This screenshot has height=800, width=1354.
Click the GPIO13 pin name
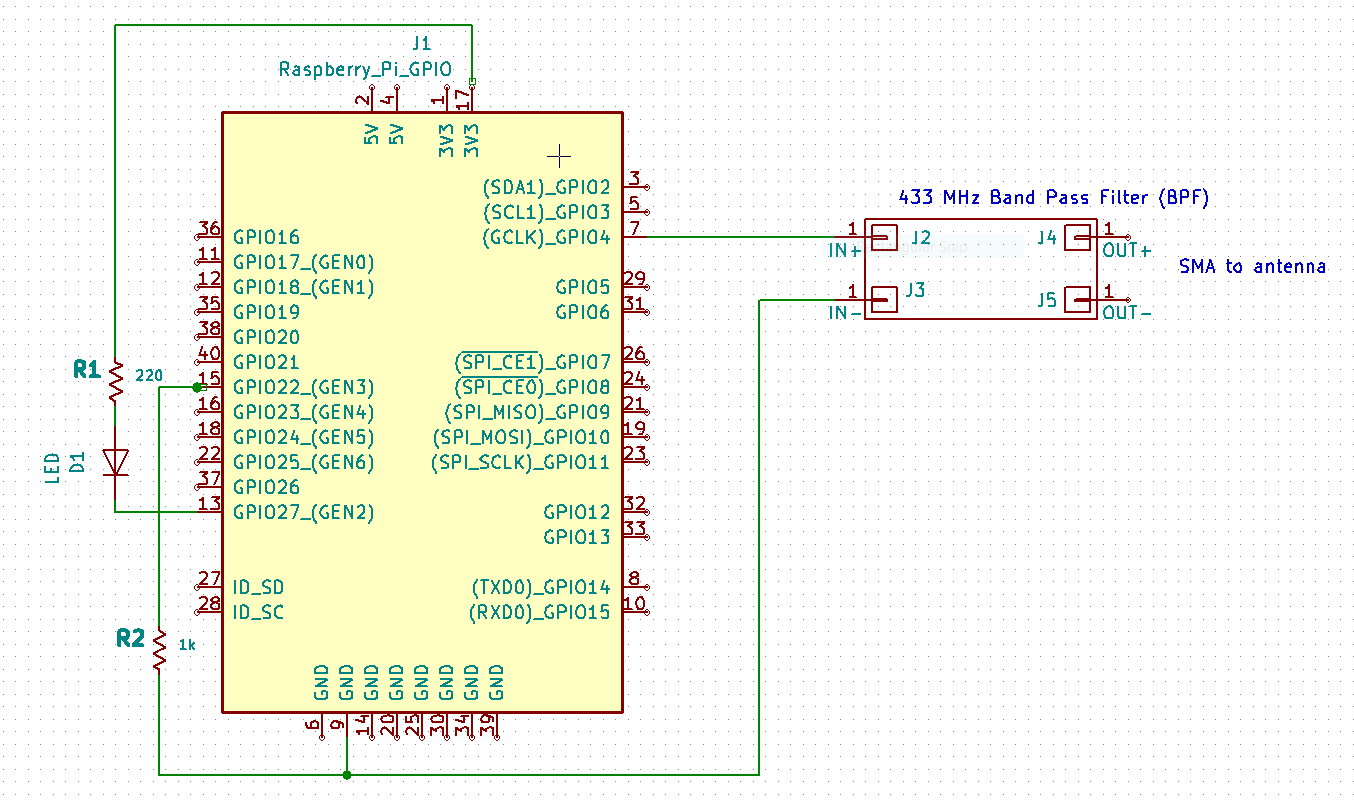tap(577, 538)
